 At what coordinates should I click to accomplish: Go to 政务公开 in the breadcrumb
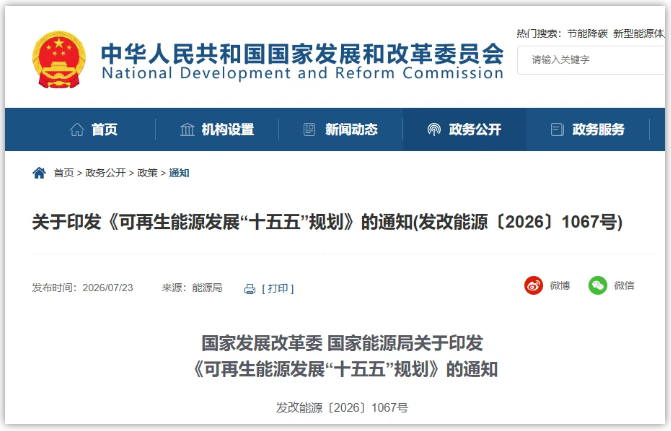coord(105,173)
